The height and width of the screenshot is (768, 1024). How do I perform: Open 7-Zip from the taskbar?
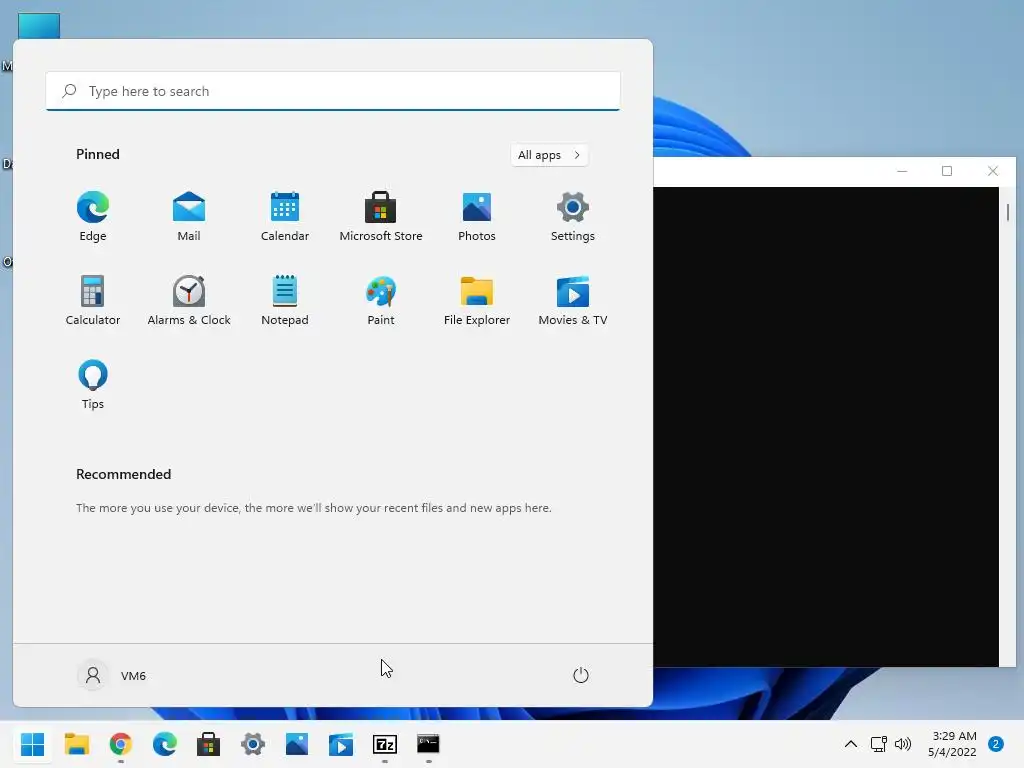point(385,744)
